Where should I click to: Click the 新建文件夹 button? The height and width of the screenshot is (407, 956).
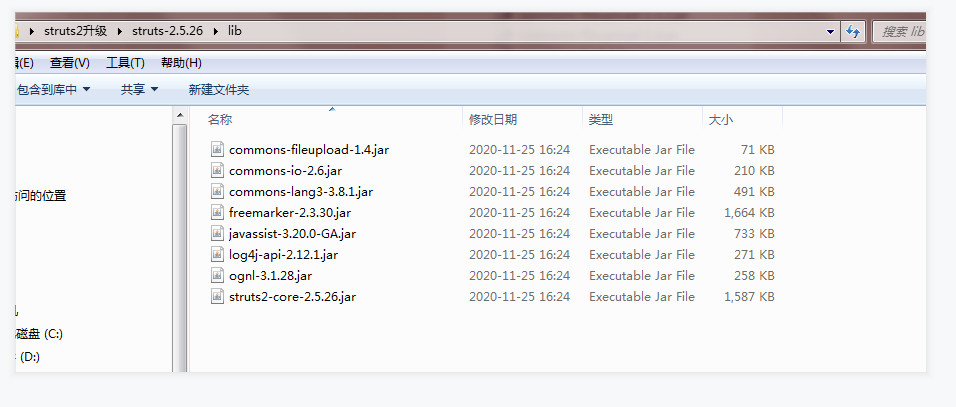click(x=219, y=90)
